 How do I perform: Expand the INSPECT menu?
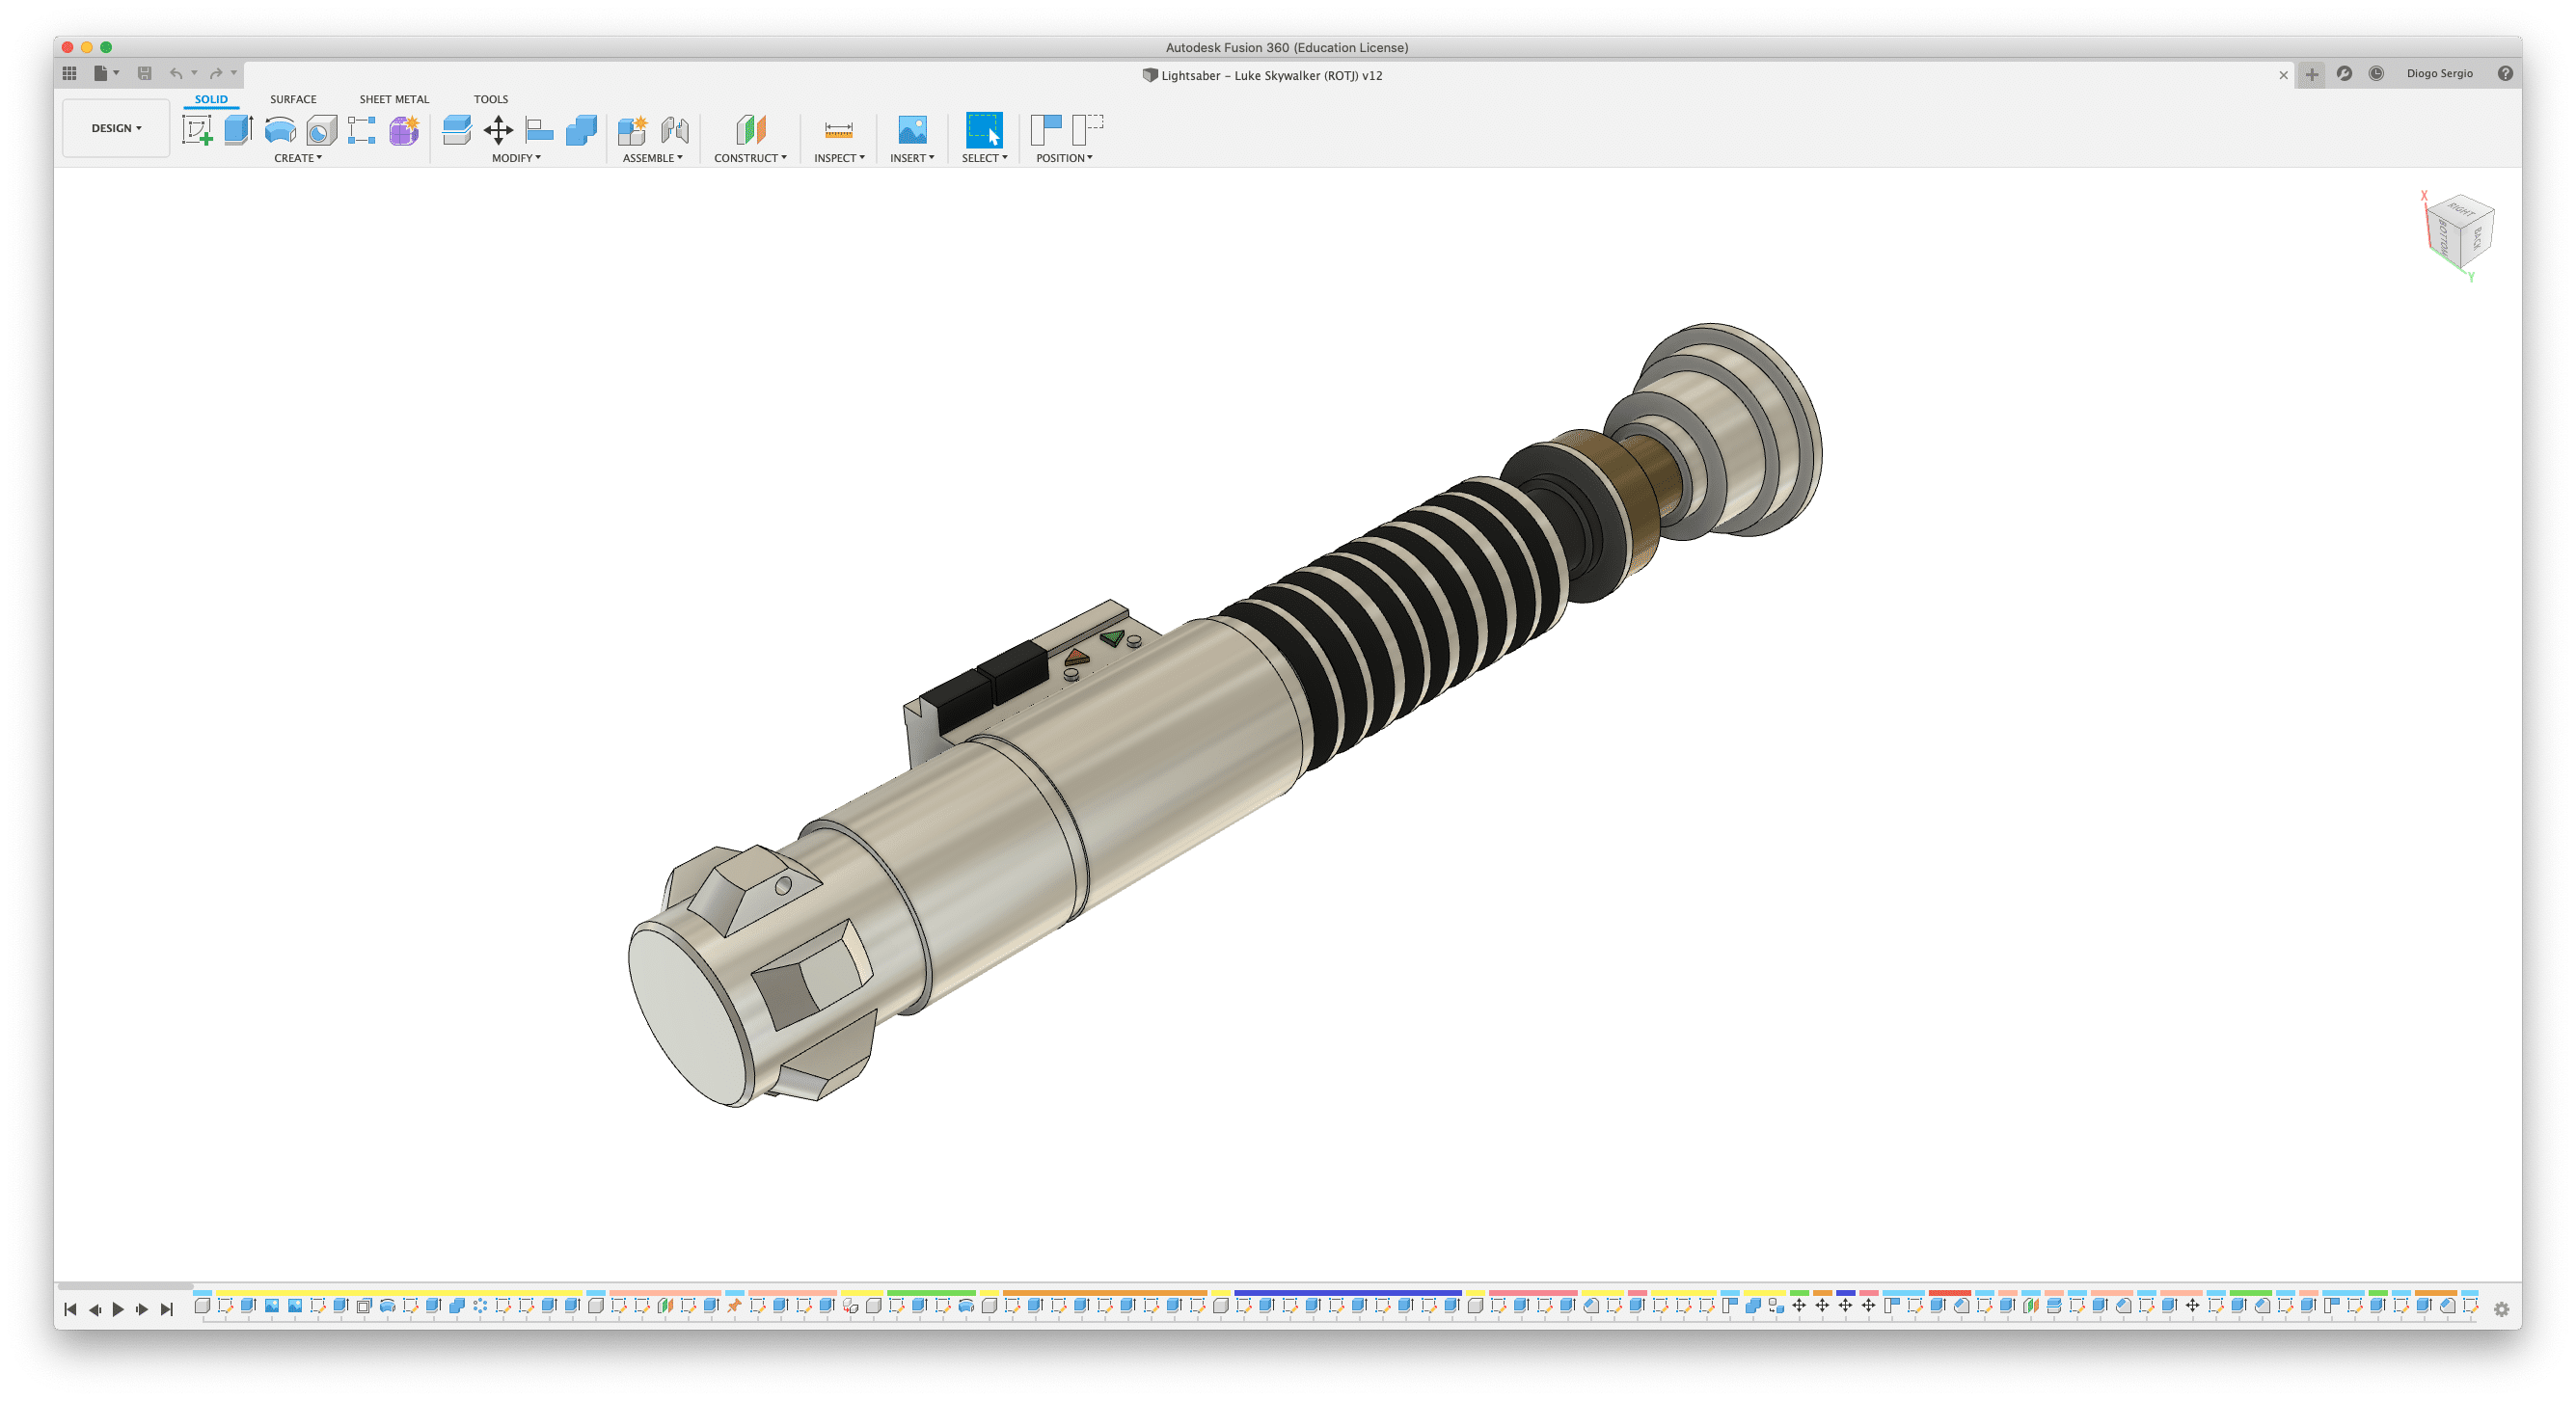click(839, 158)
